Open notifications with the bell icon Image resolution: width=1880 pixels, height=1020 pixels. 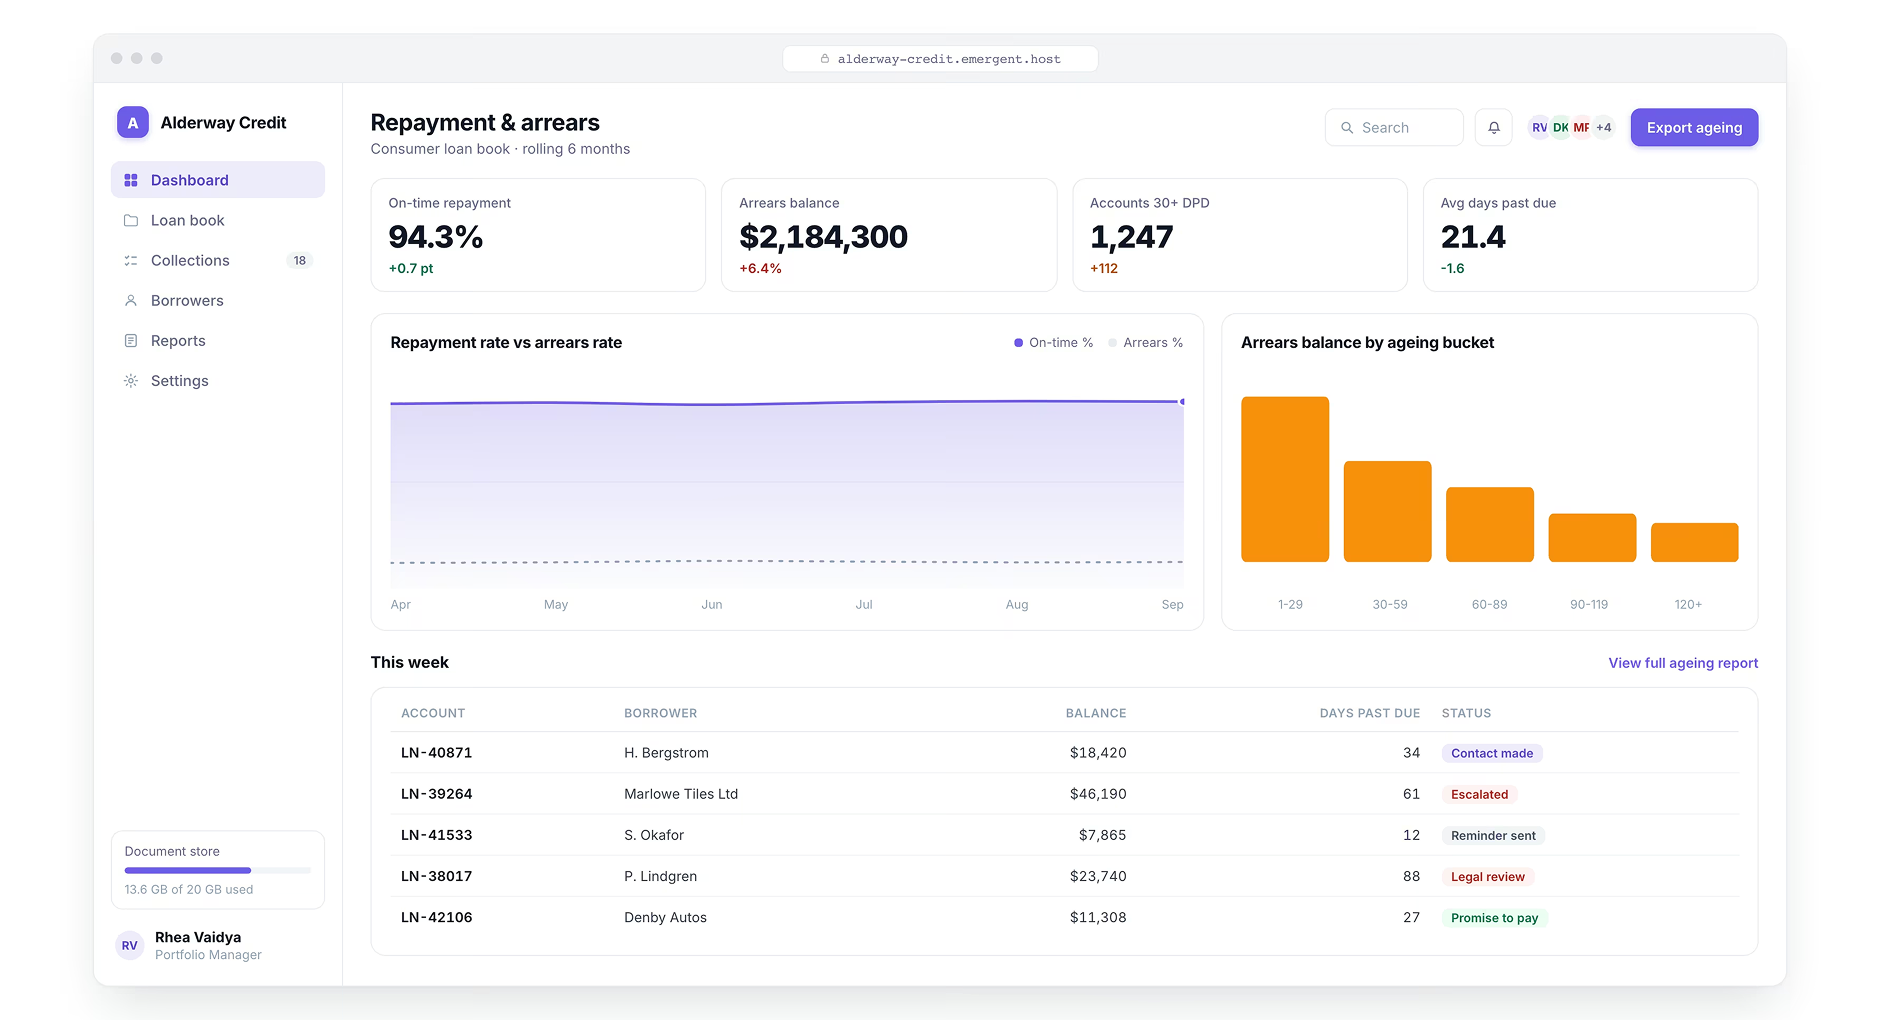(x=1493, y=127)
